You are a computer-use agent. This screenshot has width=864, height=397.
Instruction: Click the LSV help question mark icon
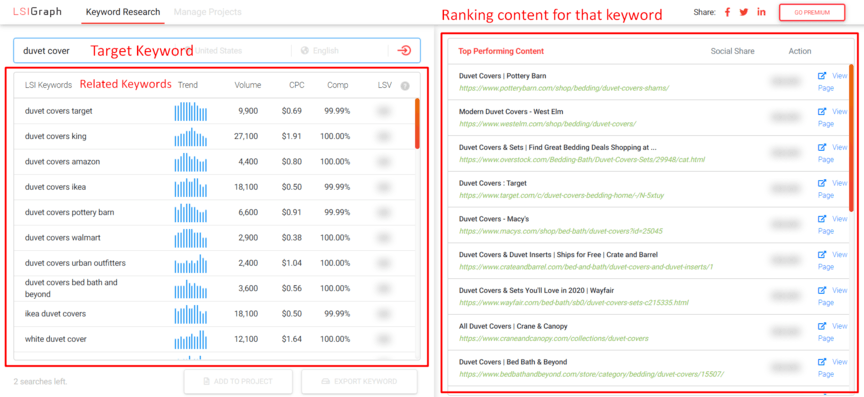[x=405, y=85]
